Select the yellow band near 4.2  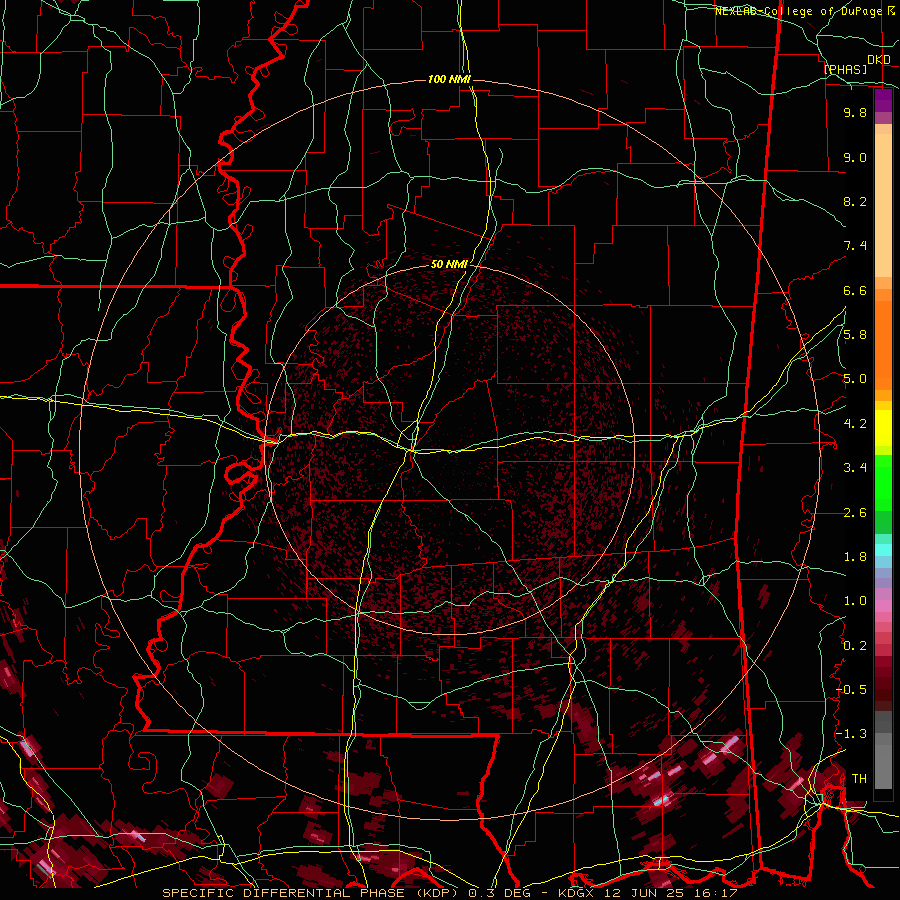pos(883,428)
